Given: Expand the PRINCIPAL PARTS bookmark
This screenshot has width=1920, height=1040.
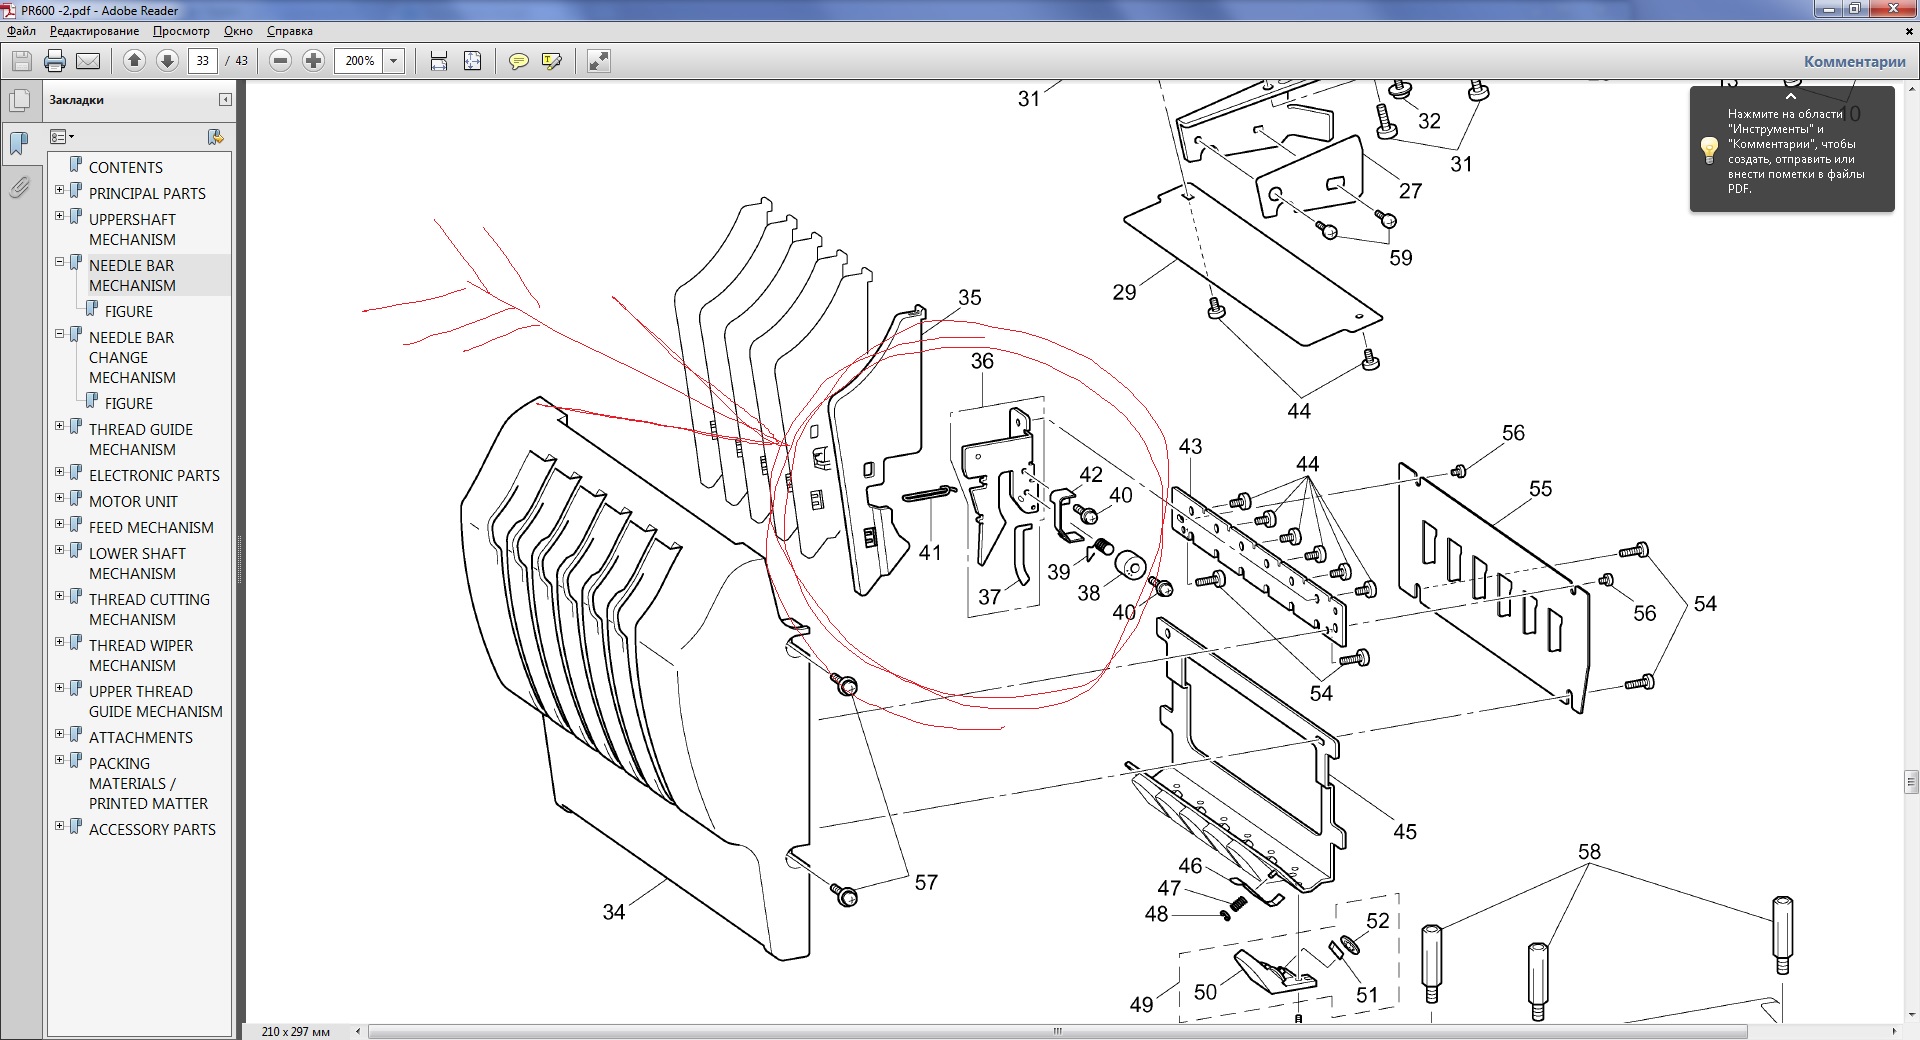Looking at the screenshot, I should pos(60,190).
